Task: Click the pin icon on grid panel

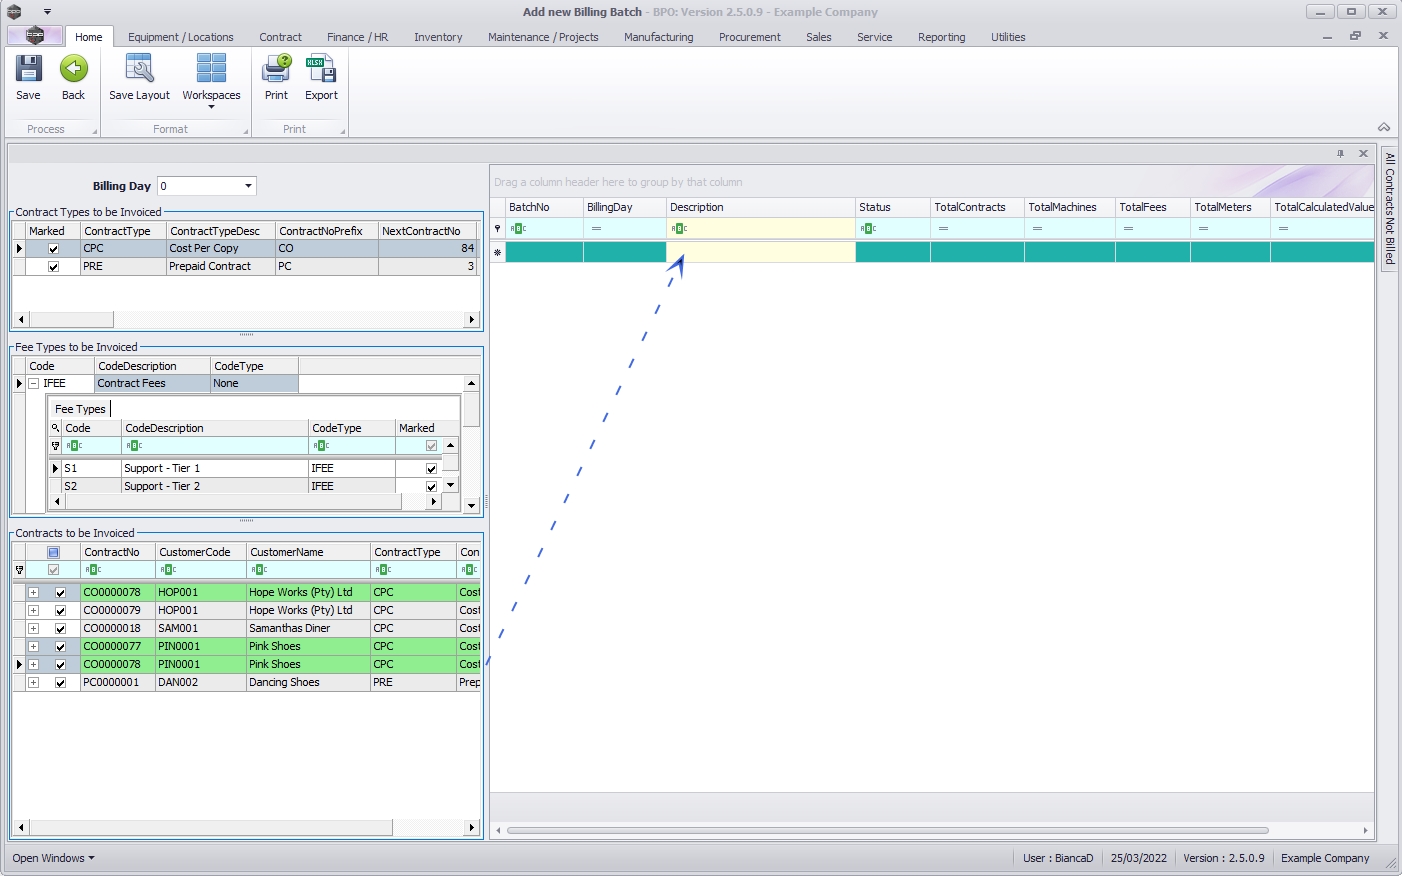Action: (1340, 154)
